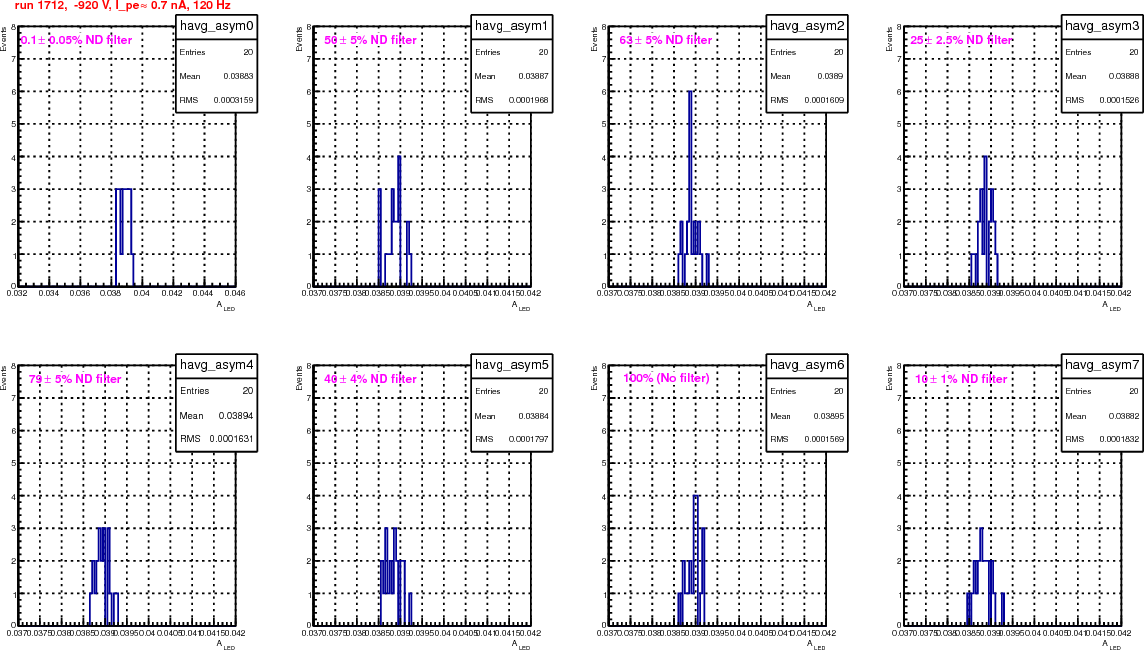
Task: Click the RMS value 0.0001968
Action: point(529,100)
